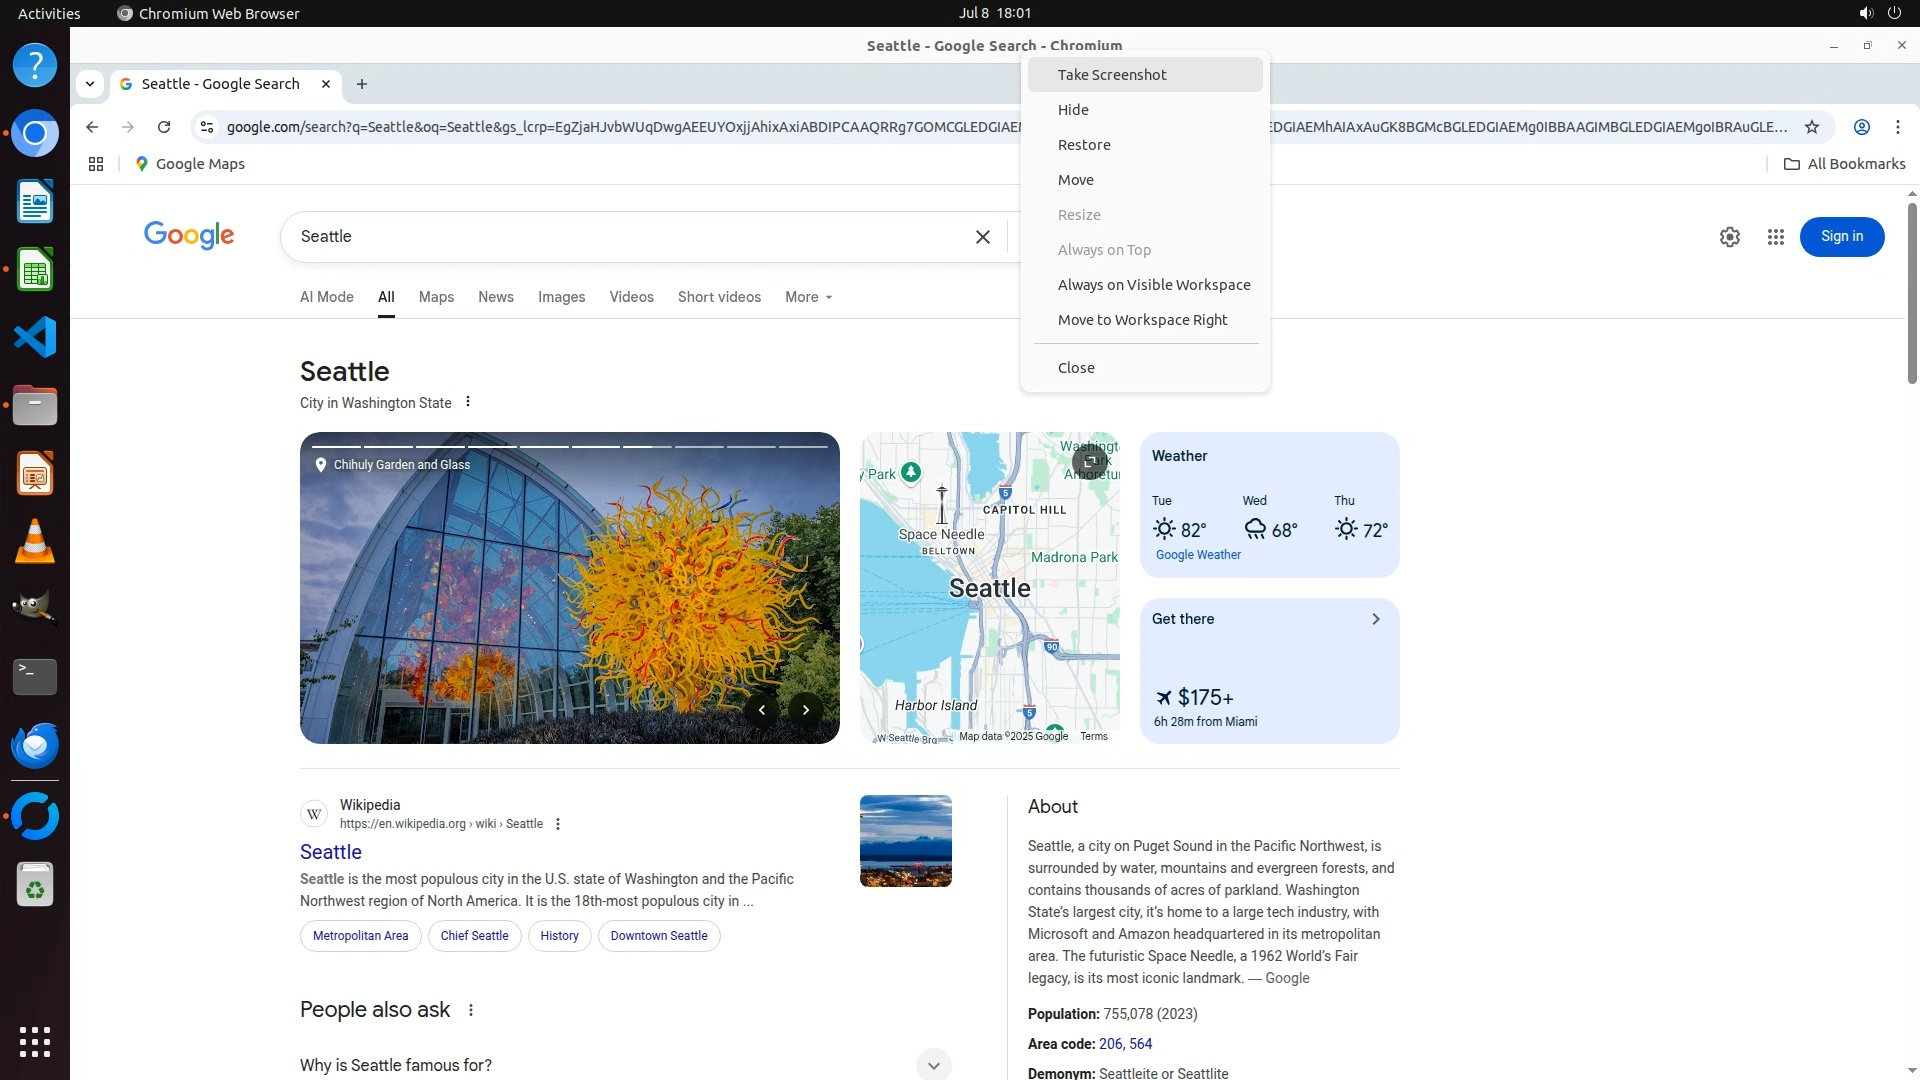Switch to the Images search tab
Screen dimensions: 1920x1080
(561, 297)
